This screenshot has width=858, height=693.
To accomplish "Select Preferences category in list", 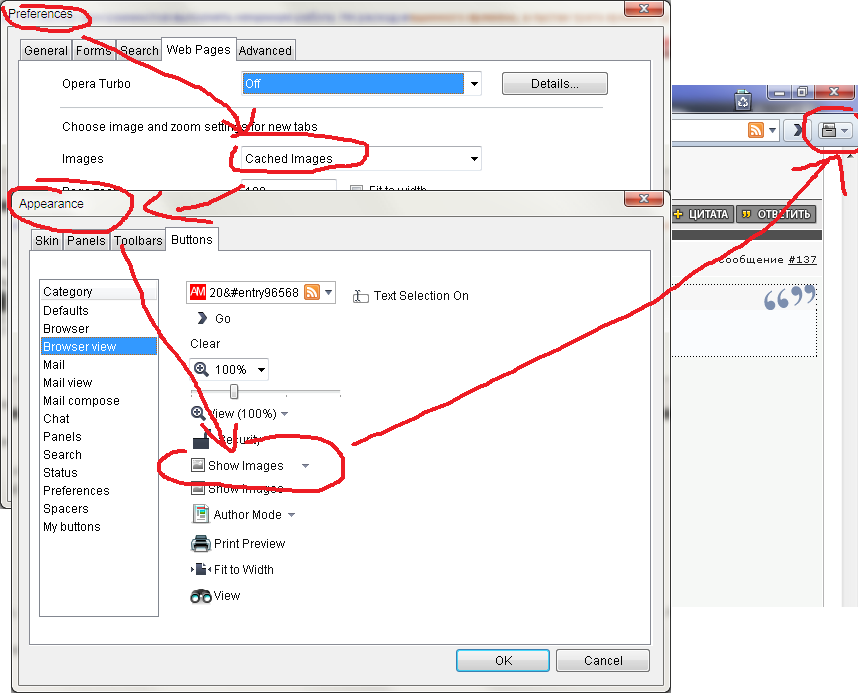I will pyautogui.click(x=98, y=490).
